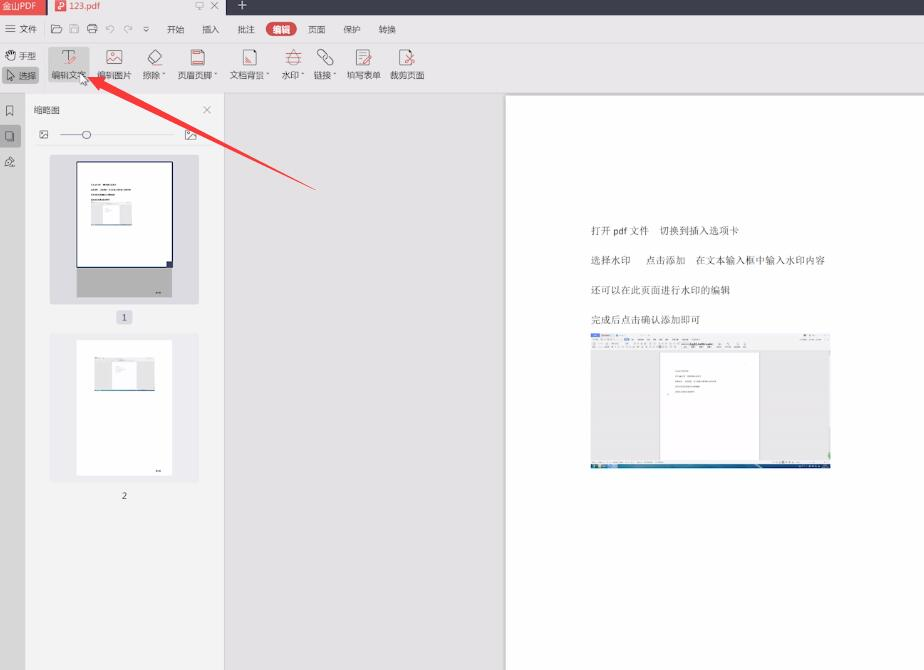Open the bookmark panel in left sidebar
Image resolution: width=924 pixels, height=670 pixels.
[10, 110]
